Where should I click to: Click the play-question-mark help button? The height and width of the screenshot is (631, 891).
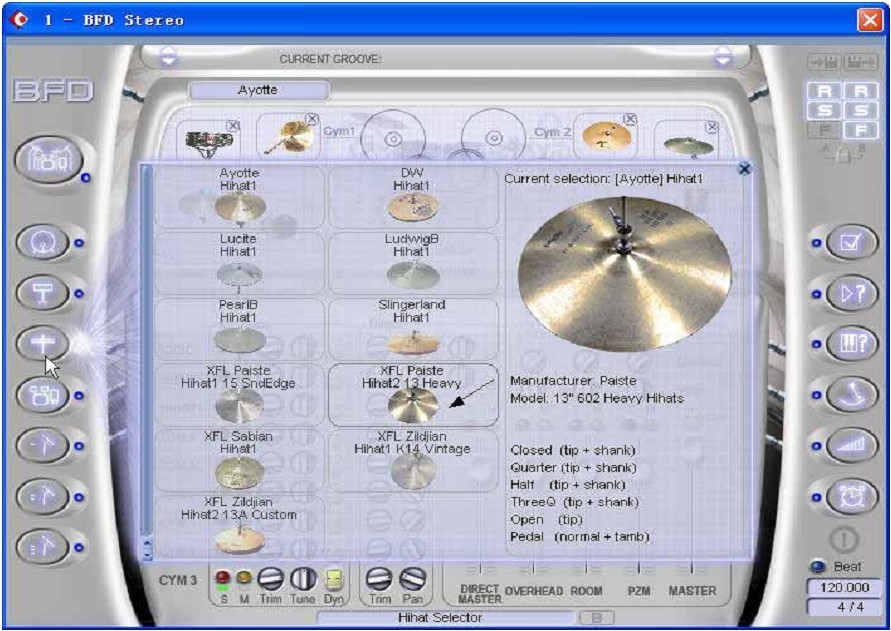pos(853,294)
